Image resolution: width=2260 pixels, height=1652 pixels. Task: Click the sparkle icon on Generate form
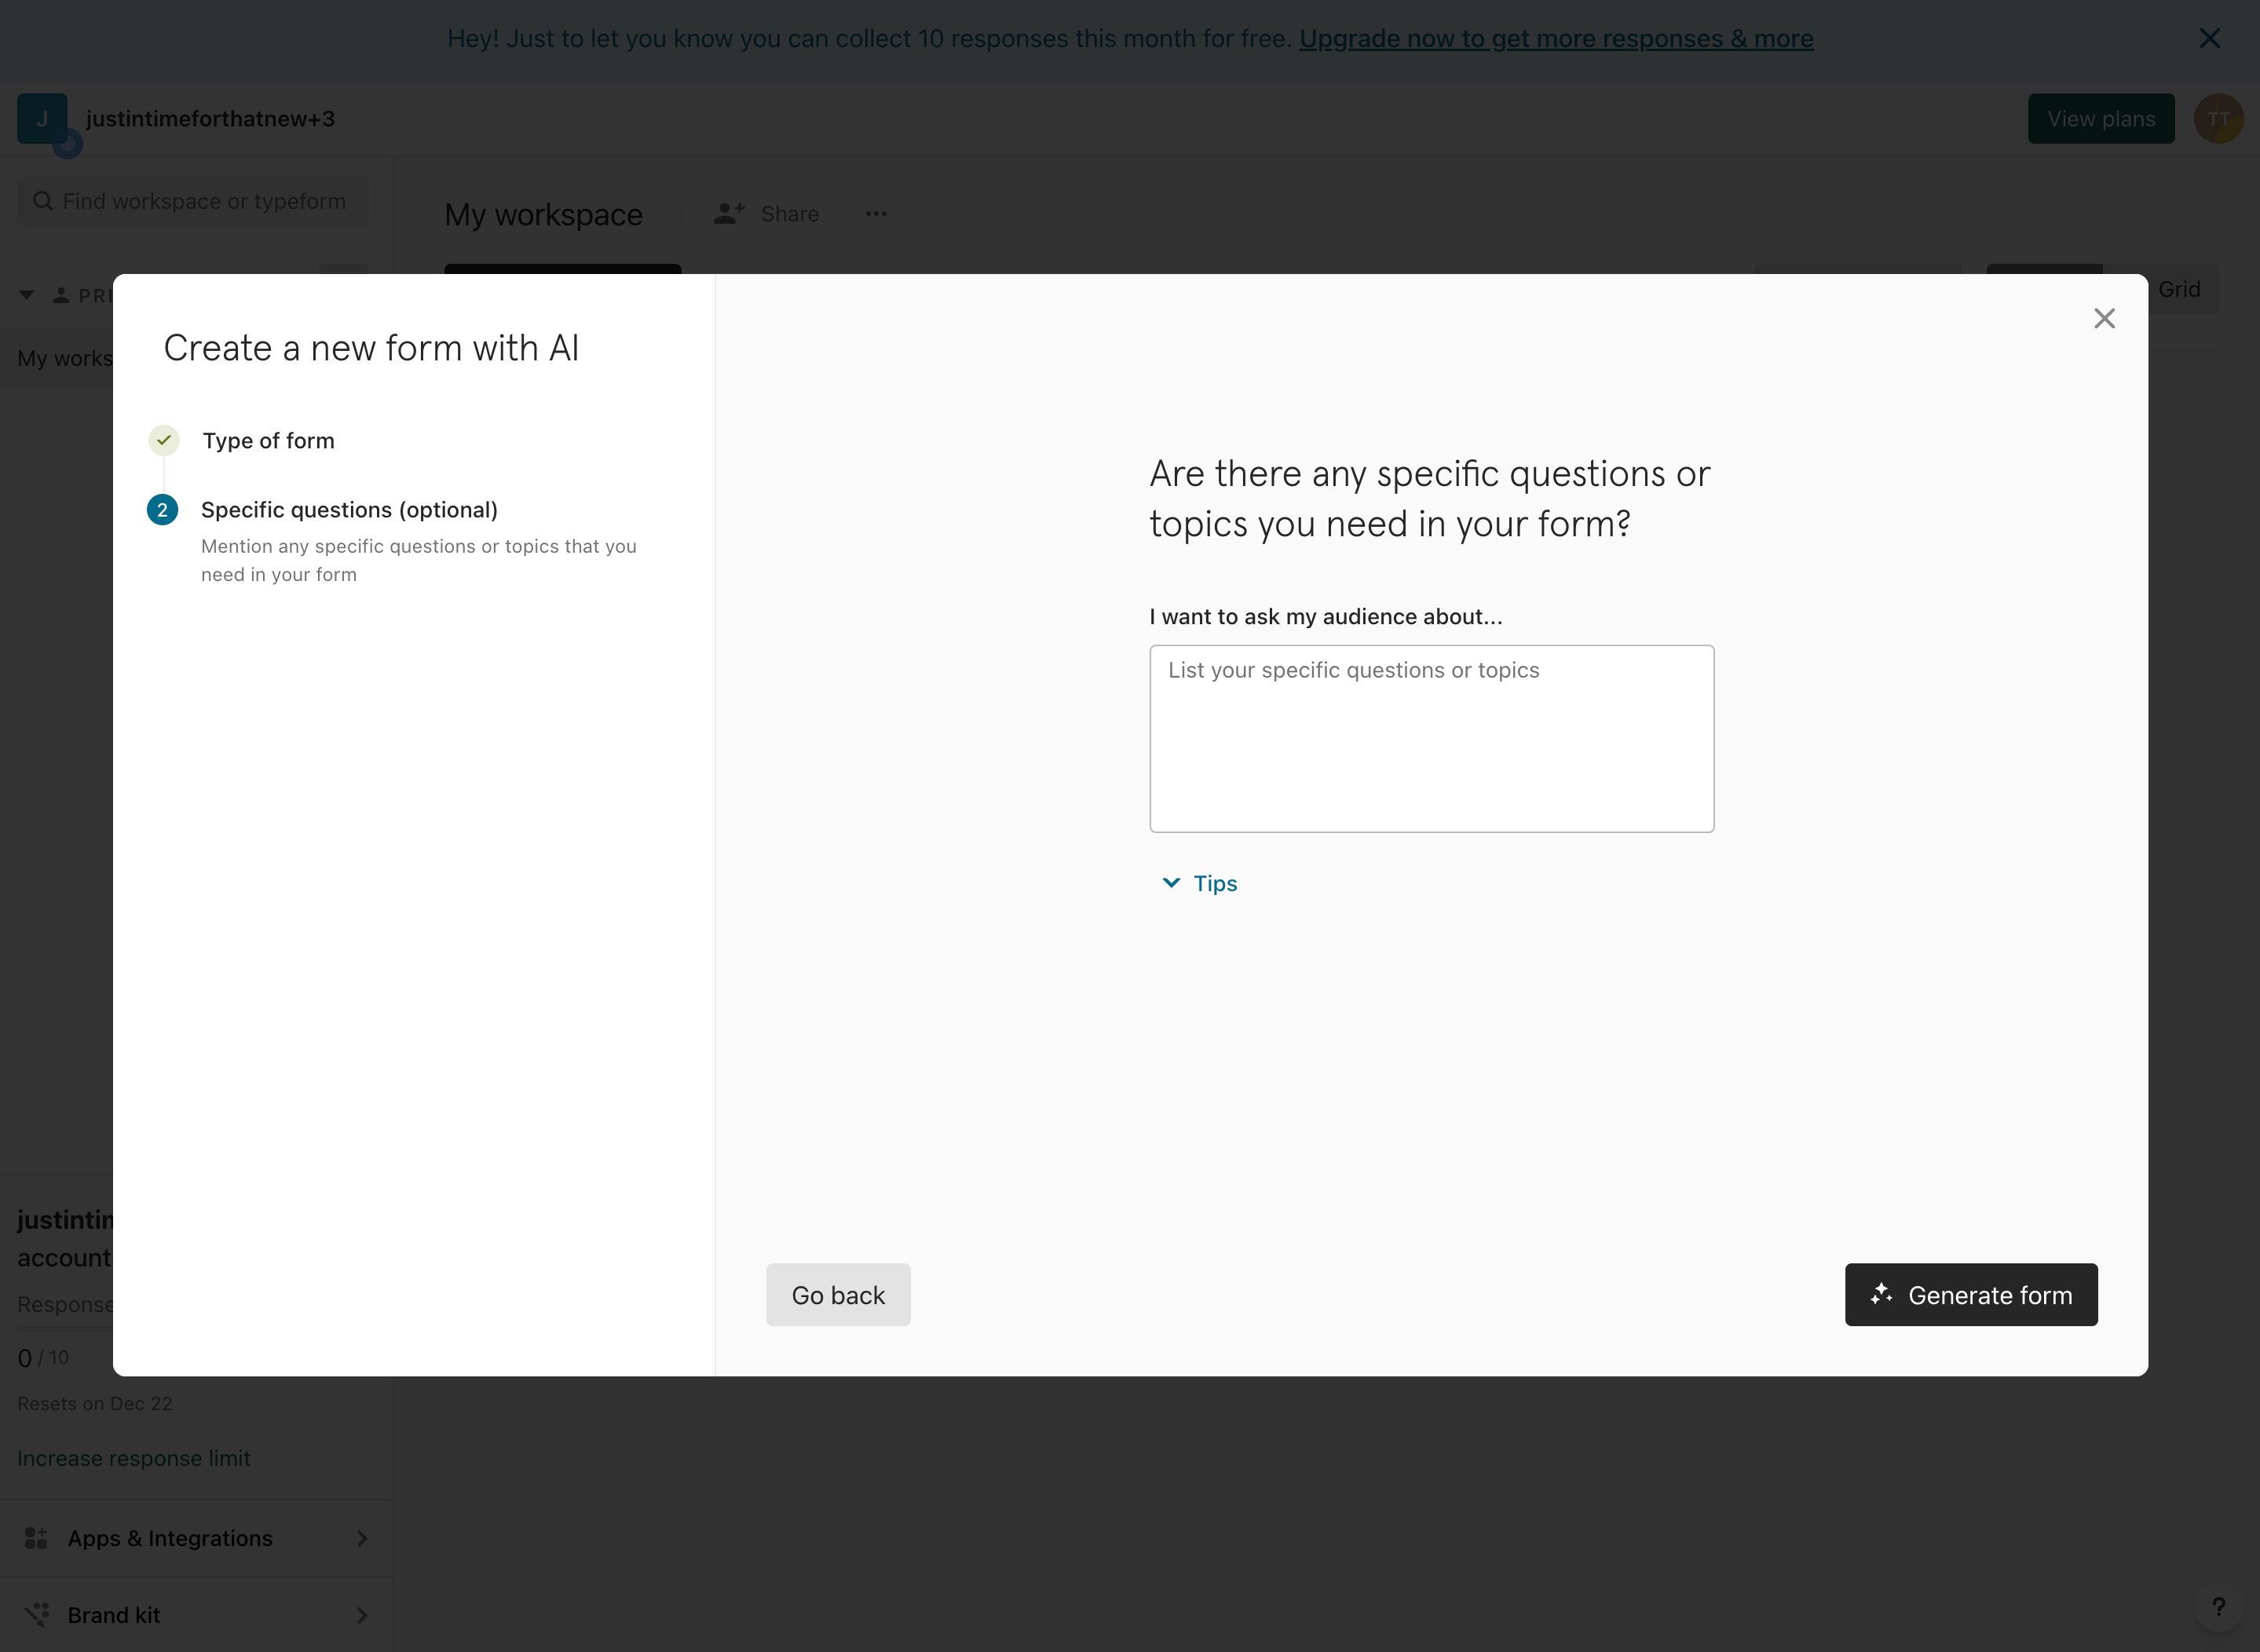tap(1881, 1294)
